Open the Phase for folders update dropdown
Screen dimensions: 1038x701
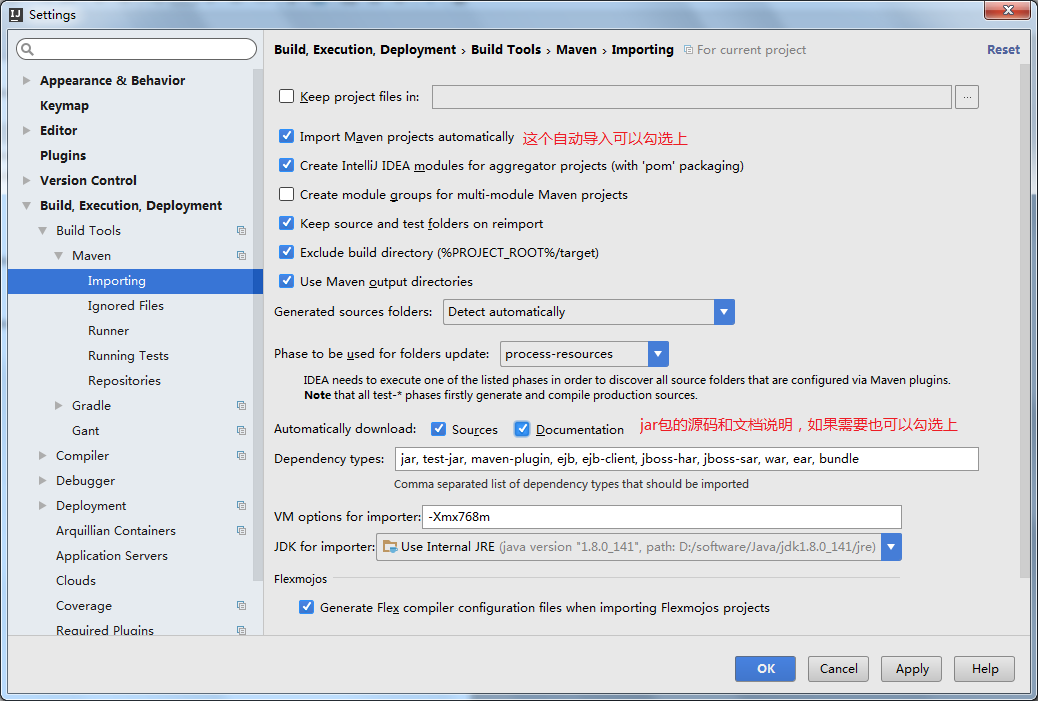tap(658, 354)
